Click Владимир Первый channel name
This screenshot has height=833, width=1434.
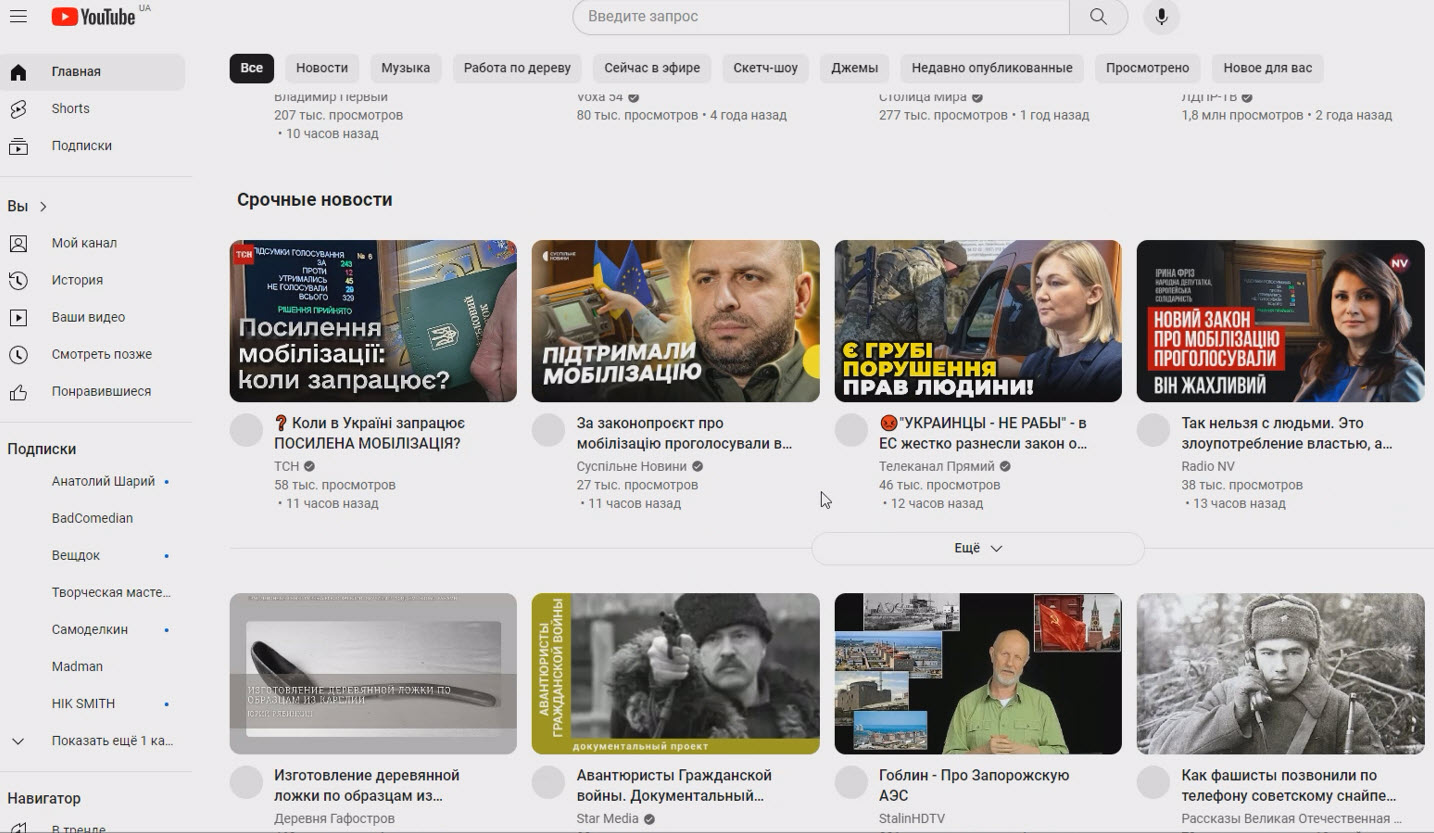(x=331, y=97)
